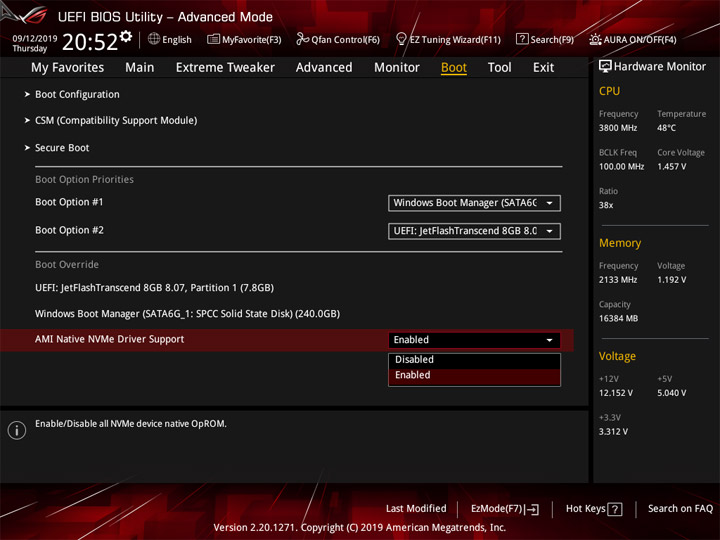Click the 09/12/2019 date
Viewport: 720px width, 540px height.
pos(34,39)
